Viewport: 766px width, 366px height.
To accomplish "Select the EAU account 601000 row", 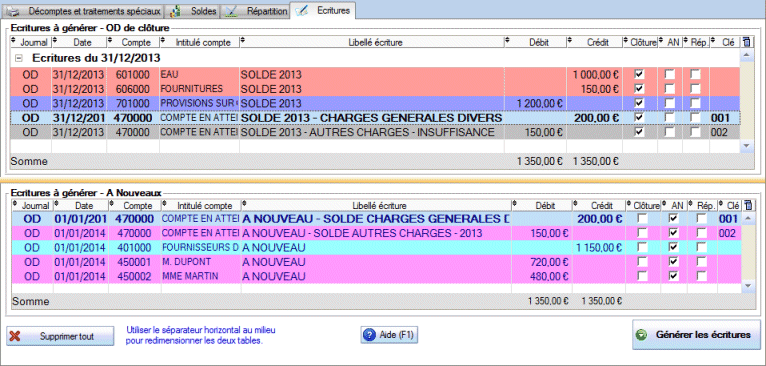I will tap(375, 75).
